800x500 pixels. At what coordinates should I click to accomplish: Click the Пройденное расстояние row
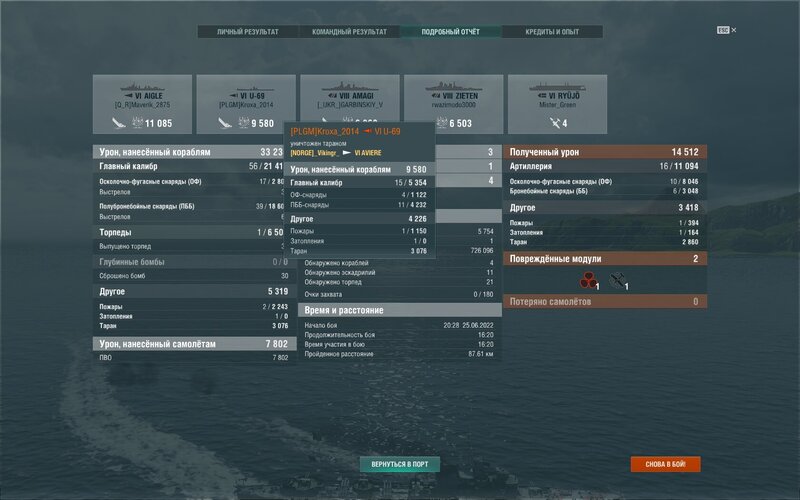[x=399, y=354]
